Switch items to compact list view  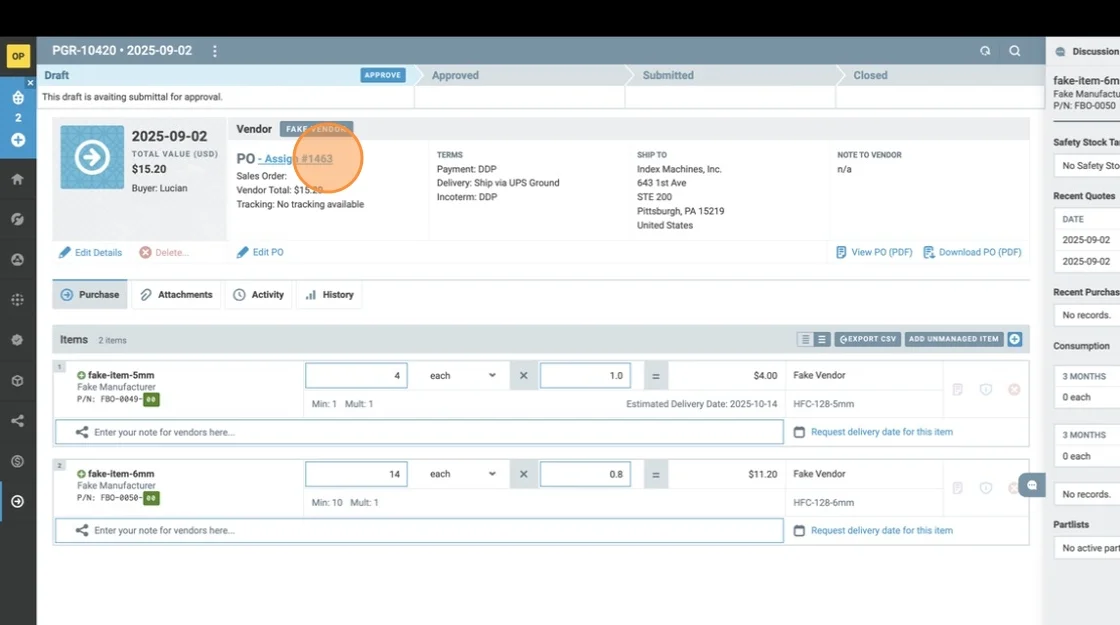(805, 340)
